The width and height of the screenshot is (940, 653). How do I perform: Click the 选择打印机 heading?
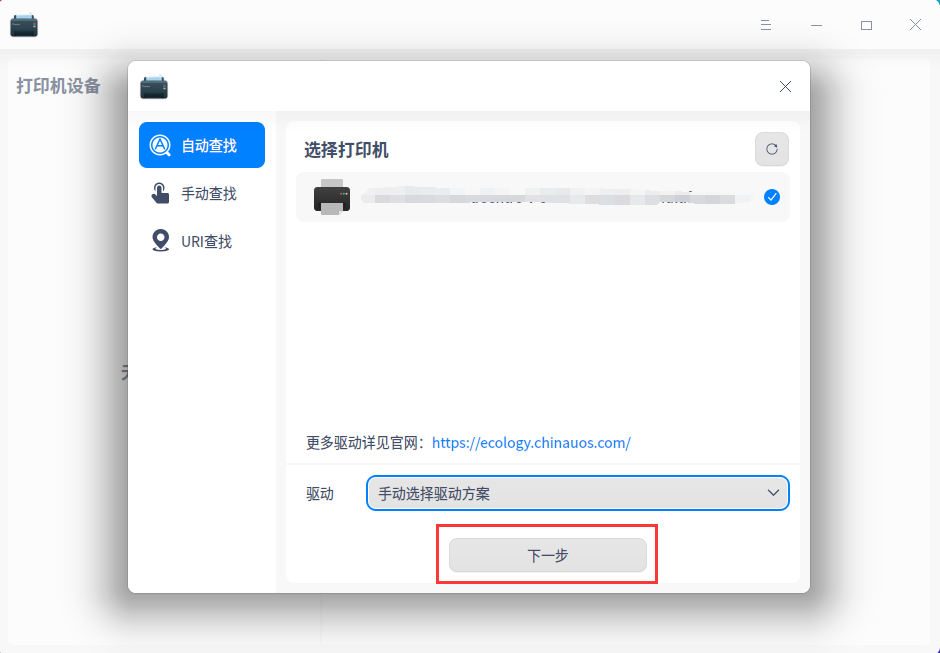[x=346, y=150]
